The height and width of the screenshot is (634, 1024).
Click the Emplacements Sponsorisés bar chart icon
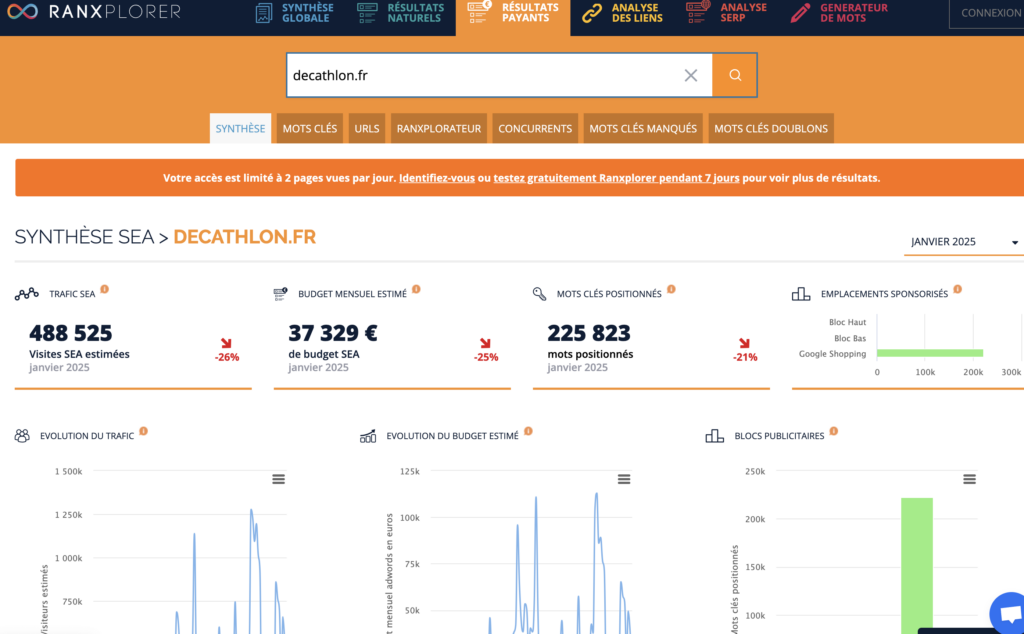coord(801,294)
